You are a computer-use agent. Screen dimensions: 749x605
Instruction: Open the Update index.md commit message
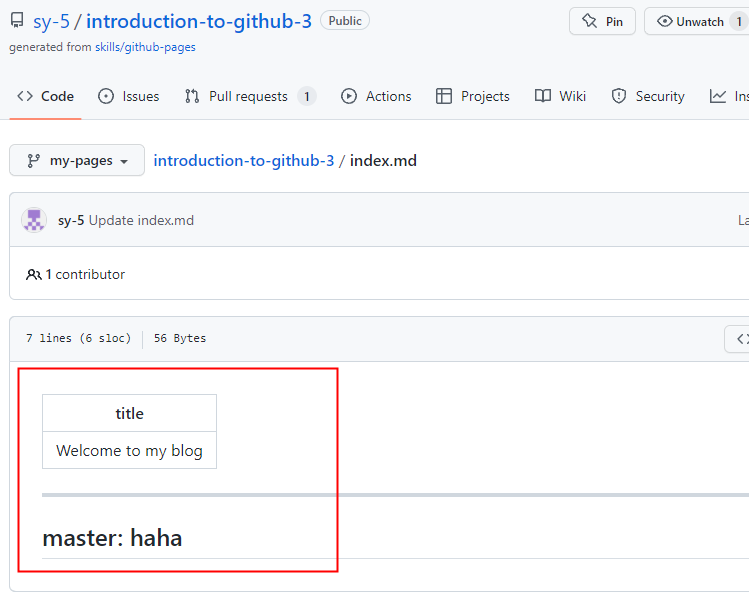(x=141, y=220)
